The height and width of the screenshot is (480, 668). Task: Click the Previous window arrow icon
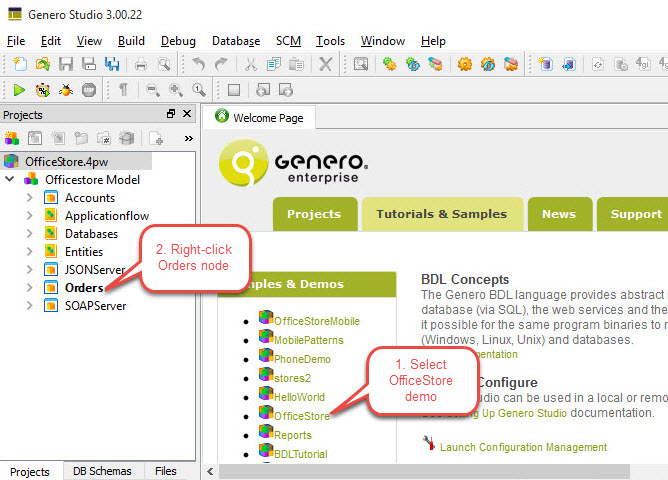tap(263, 90)
